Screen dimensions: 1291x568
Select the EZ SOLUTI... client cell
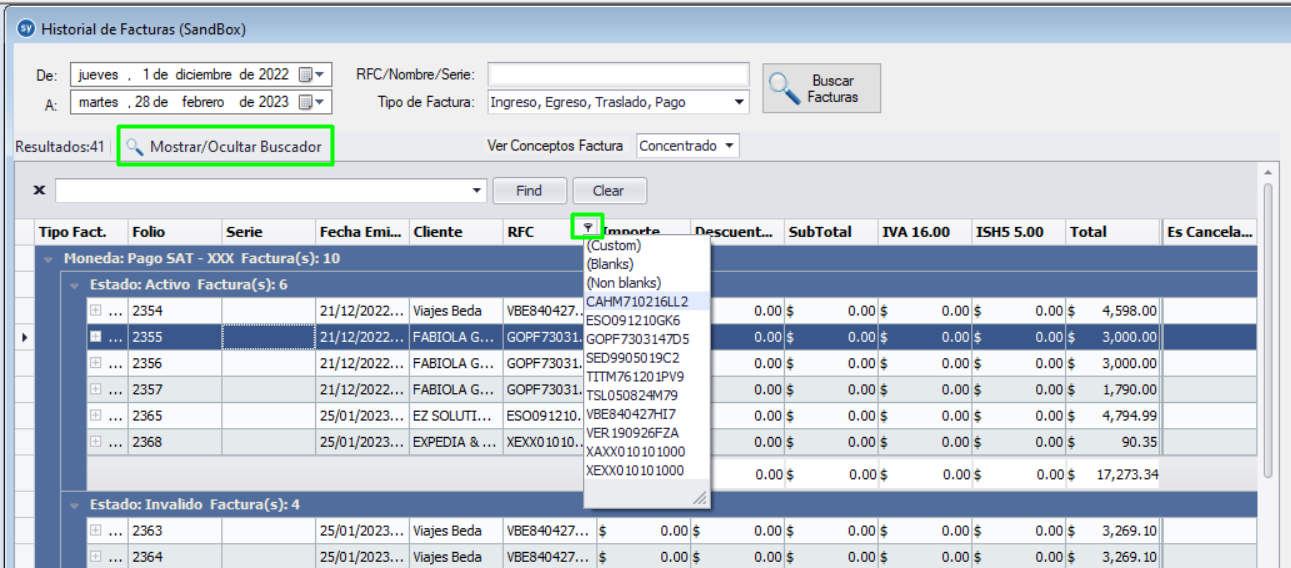(x=456, y=415)
